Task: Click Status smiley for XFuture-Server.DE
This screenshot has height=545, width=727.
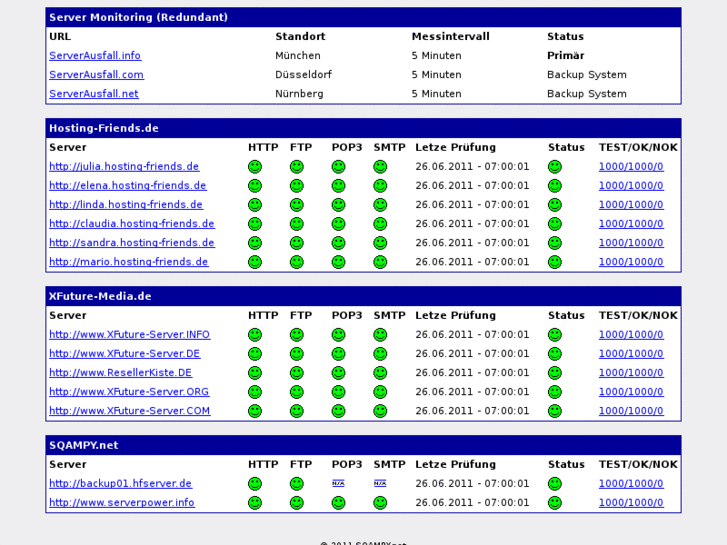Action: (x=555, y=353)
